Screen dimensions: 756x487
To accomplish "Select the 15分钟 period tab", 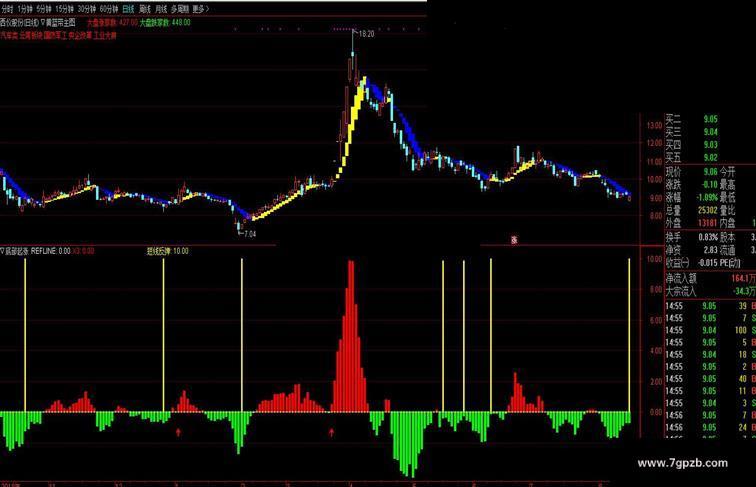I will (64, 9).
